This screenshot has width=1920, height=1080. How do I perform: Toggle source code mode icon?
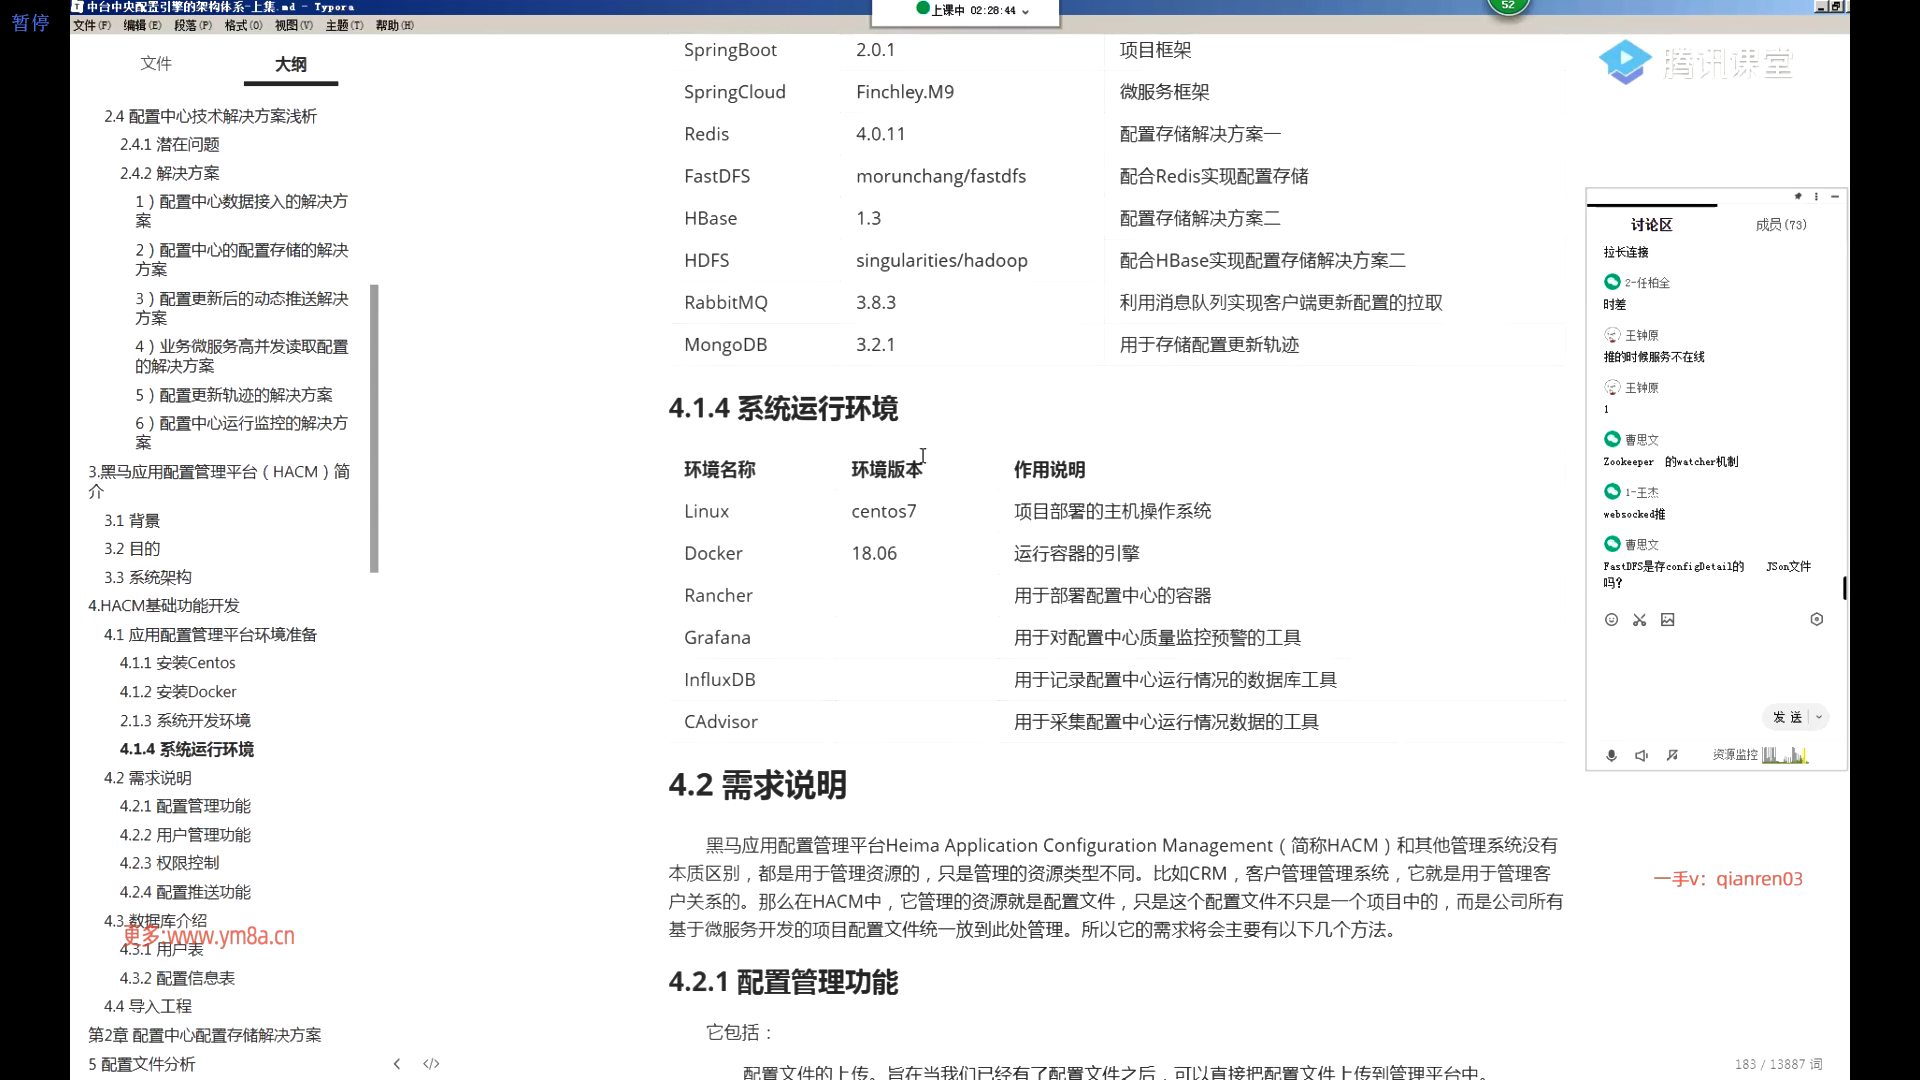(x=431, y=1063)
